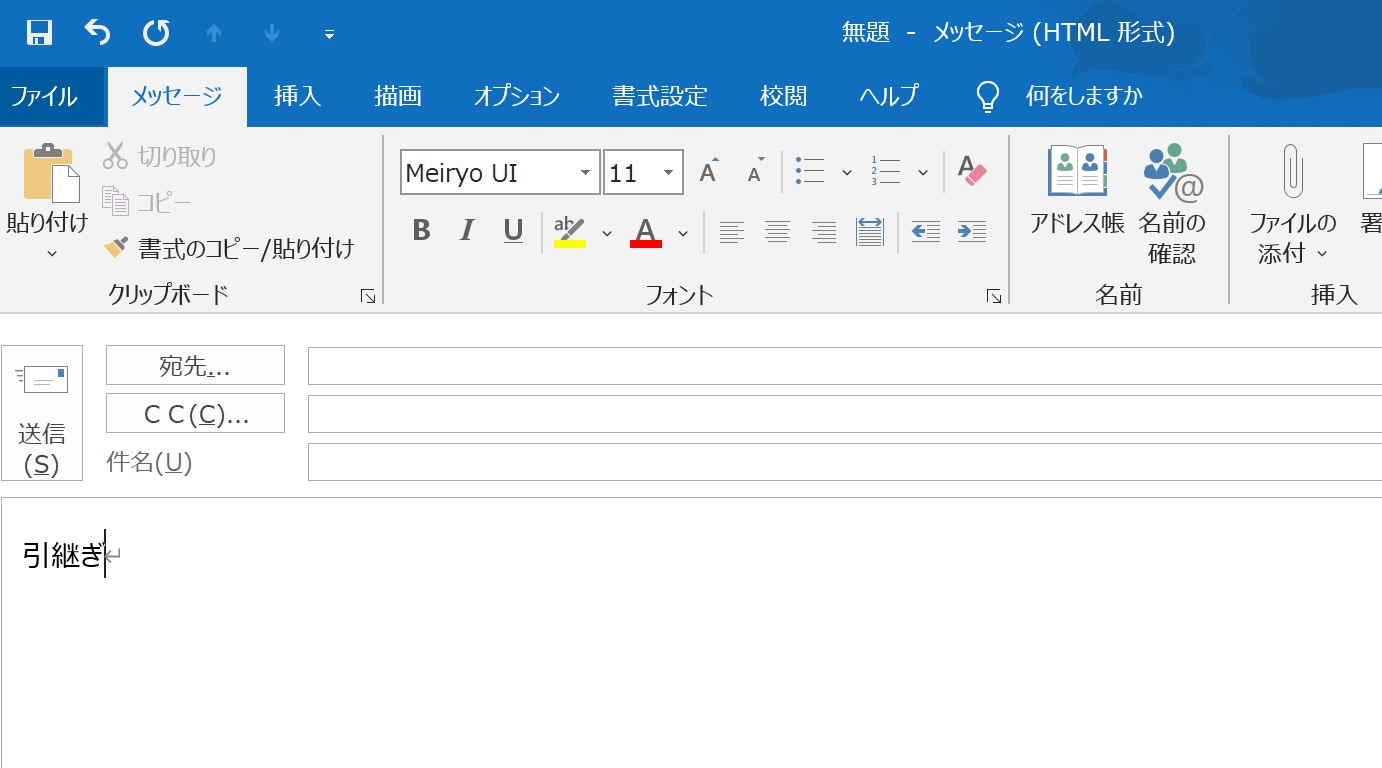
Task: Open the 書式設定 tab
Action: pos(660,97)
